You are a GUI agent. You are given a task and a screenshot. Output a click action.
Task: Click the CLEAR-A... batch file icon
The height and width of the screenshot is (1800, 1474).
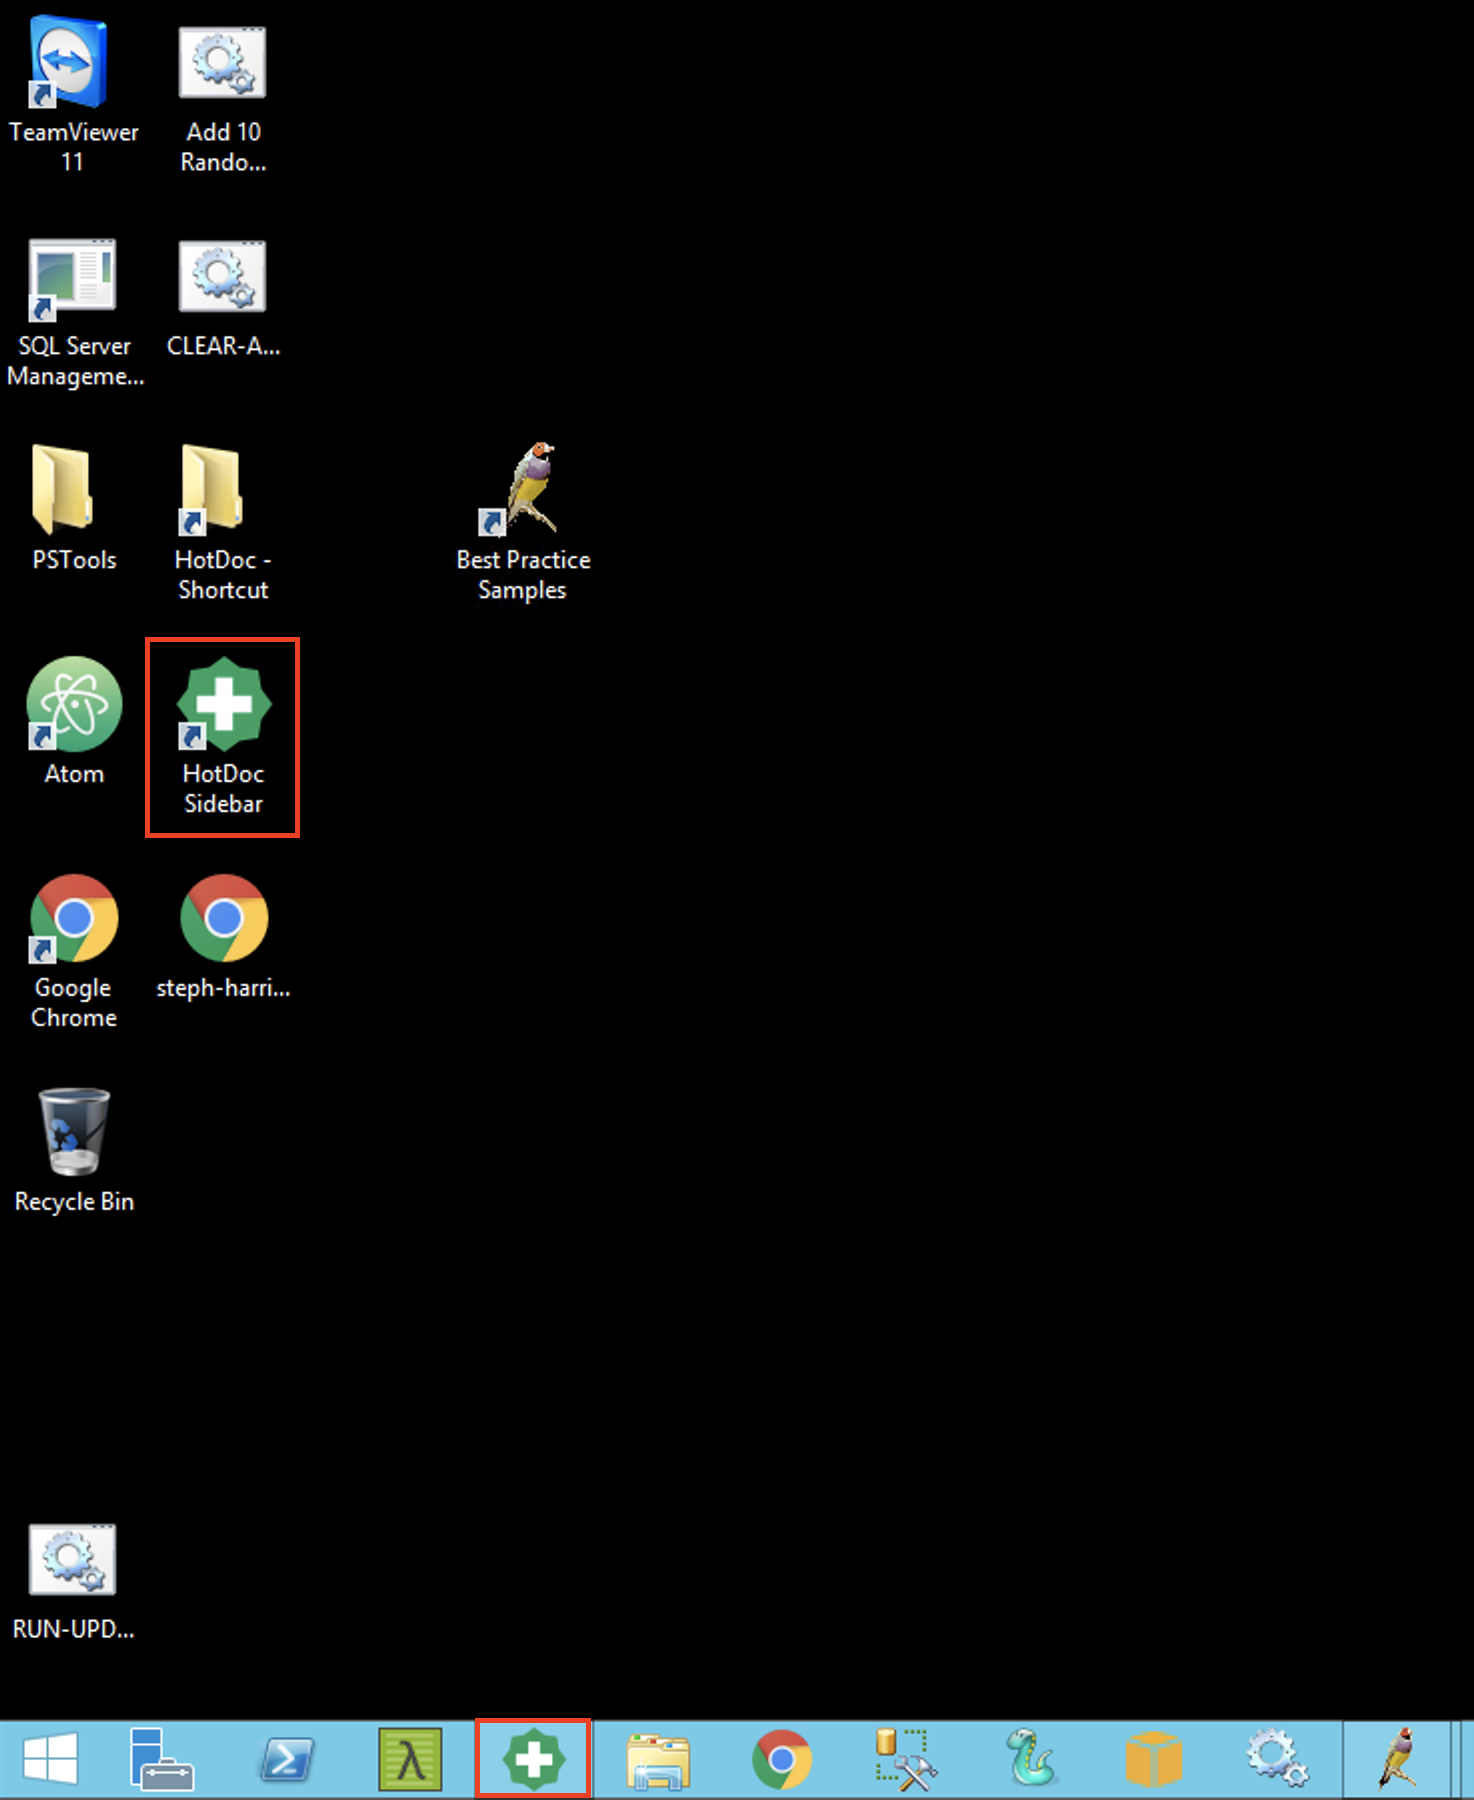click(223, 298)
